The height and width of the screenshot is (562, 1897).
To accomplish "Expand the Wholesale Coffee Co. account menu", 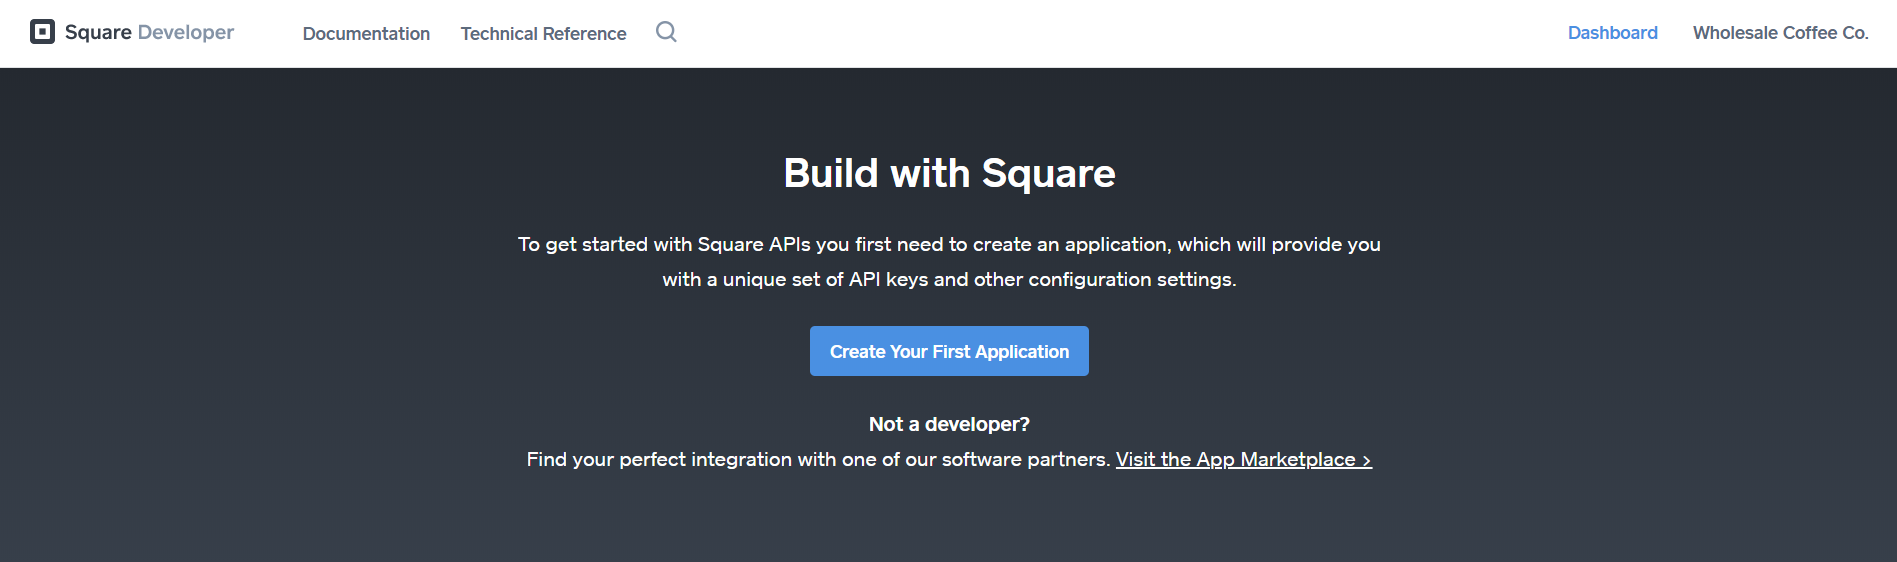I will click(x=1780, y=33).
